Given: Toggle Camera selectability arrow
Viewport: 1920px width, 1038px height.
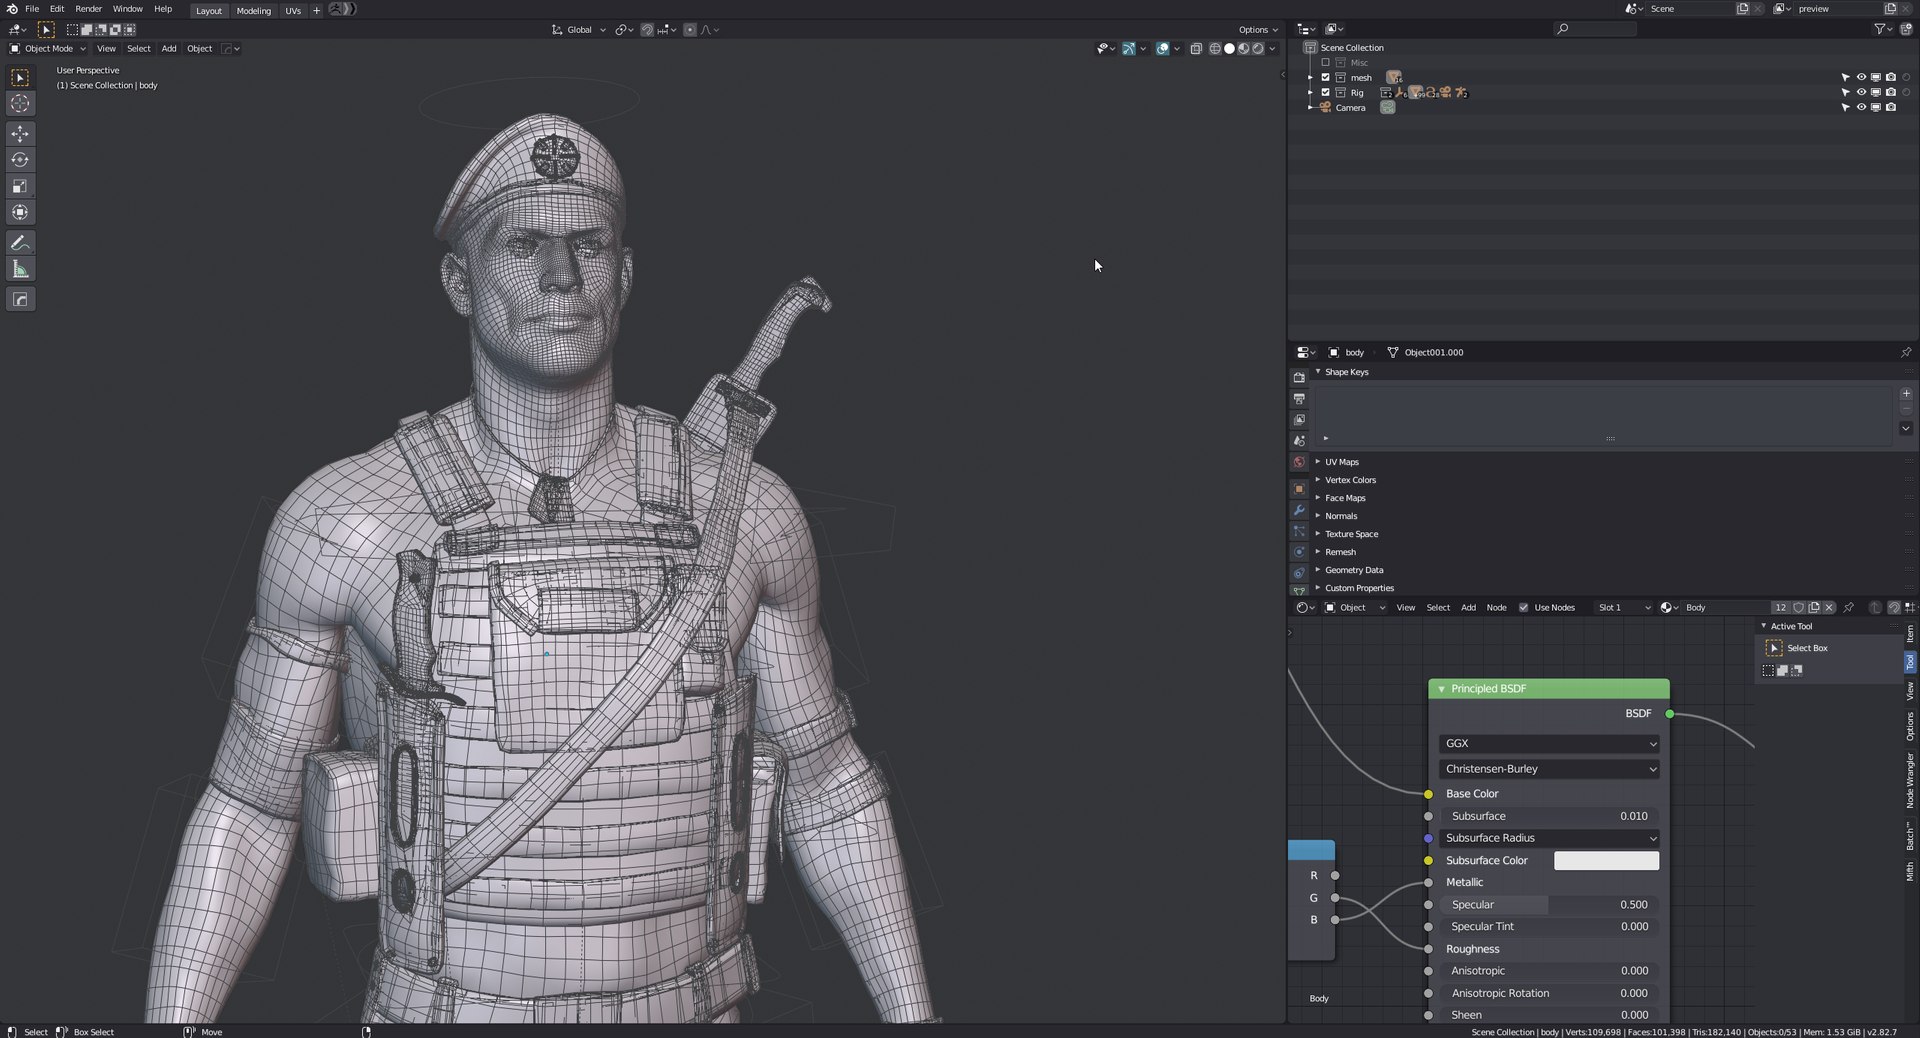Looking at the screenshot, I should point(1846,107).
